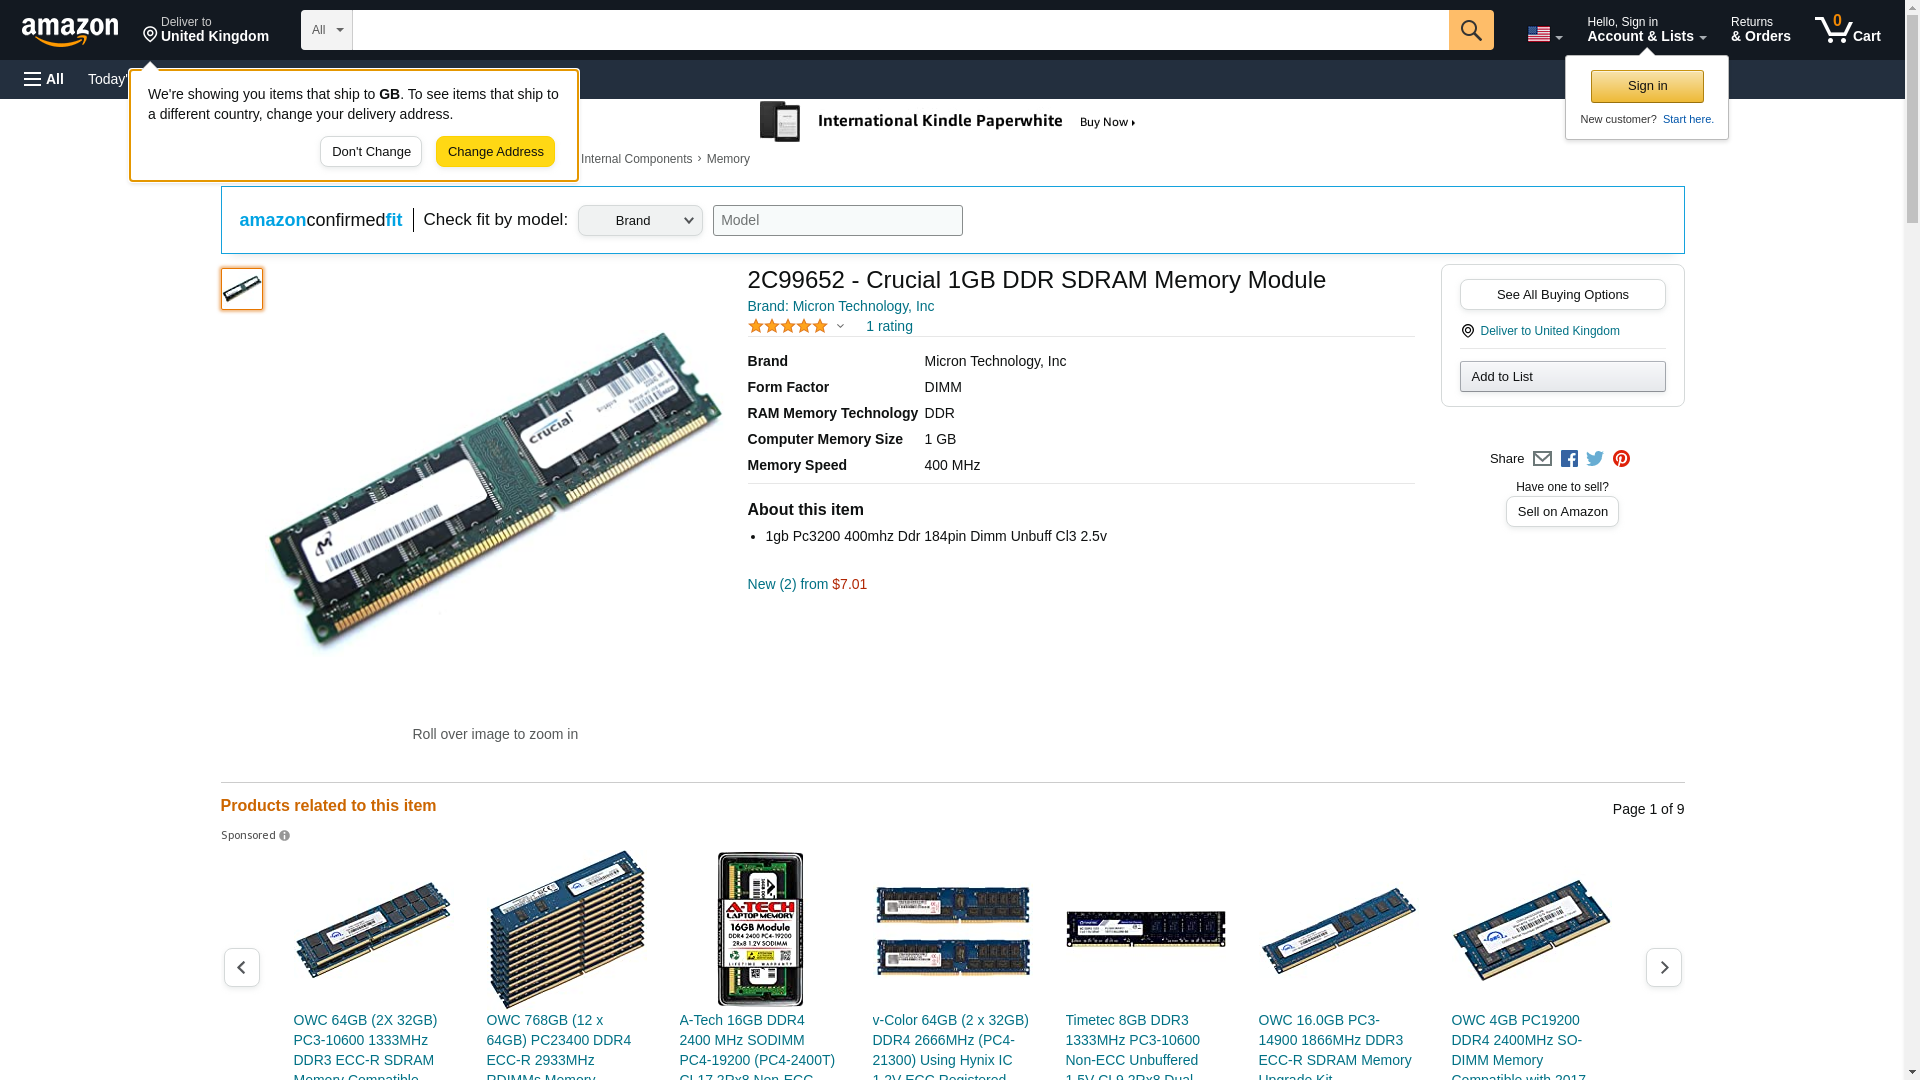The height and width of the screenshot is (1080, 1920).
Task: Click the Change Address button
Action: click(495, 152)
